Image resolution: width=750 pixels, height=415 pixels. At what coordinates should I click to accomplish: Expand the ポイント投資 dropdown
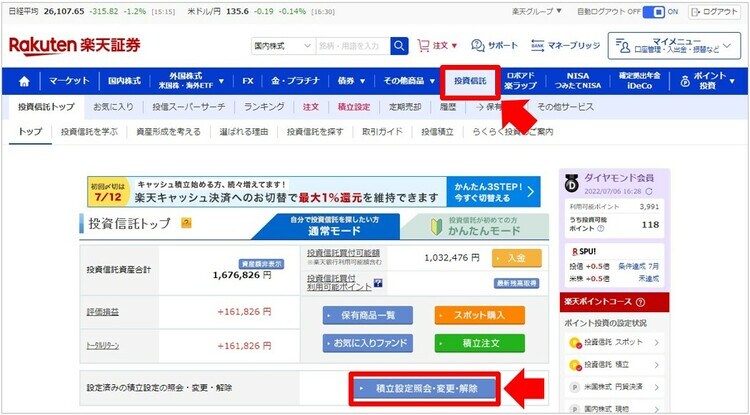tap(707, 81)
